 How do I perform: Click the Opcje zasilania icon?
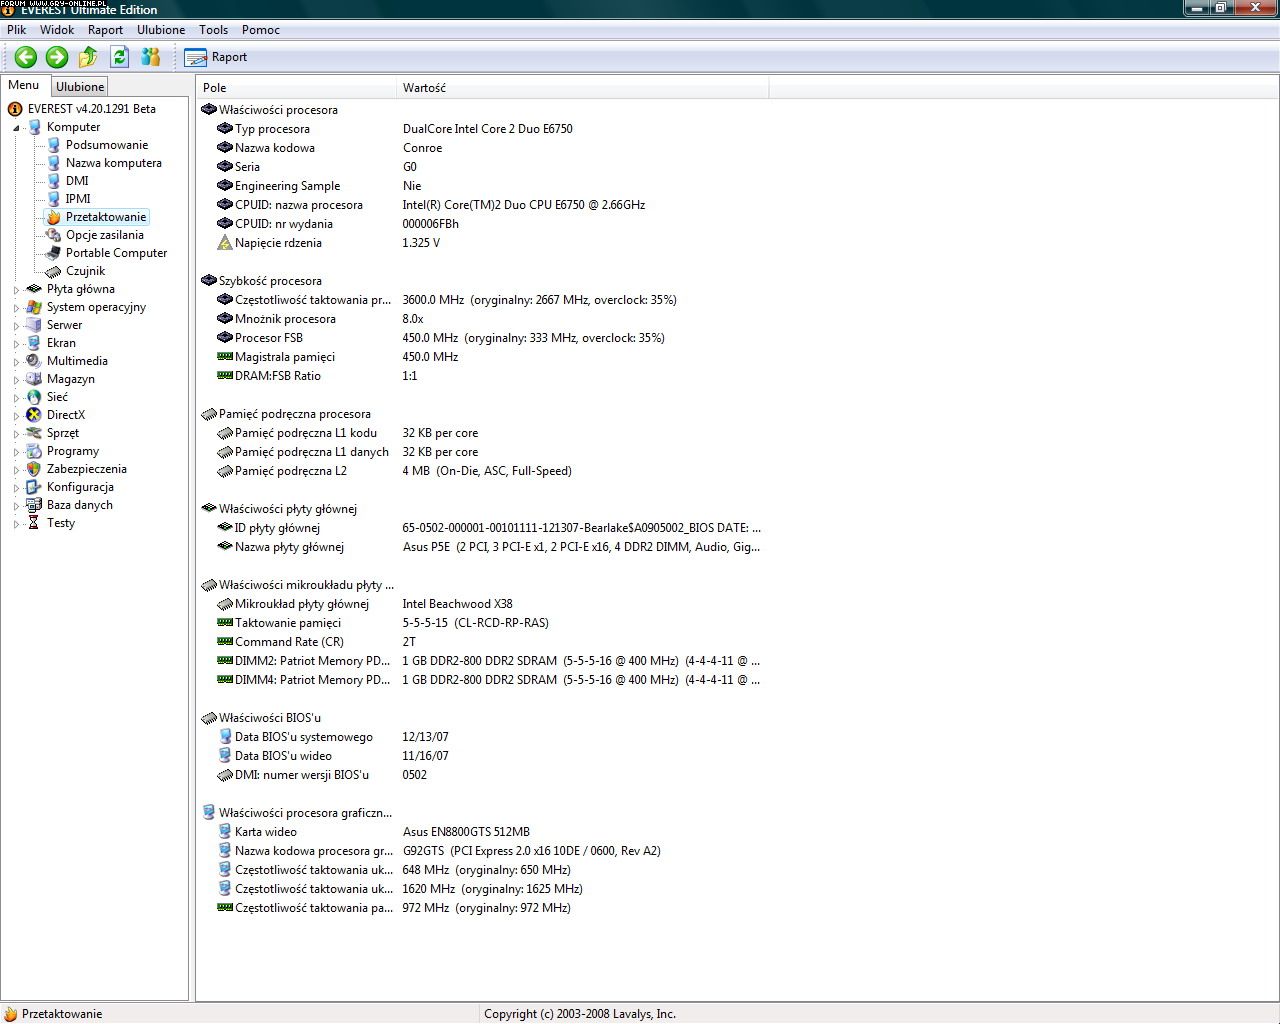click(54, 235)
